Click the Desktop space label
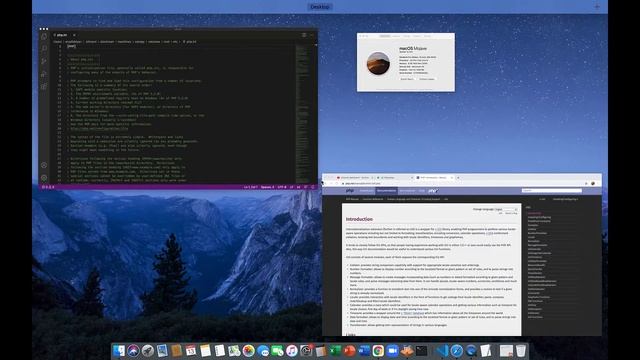640x360 pixels. tap(320, 7)
